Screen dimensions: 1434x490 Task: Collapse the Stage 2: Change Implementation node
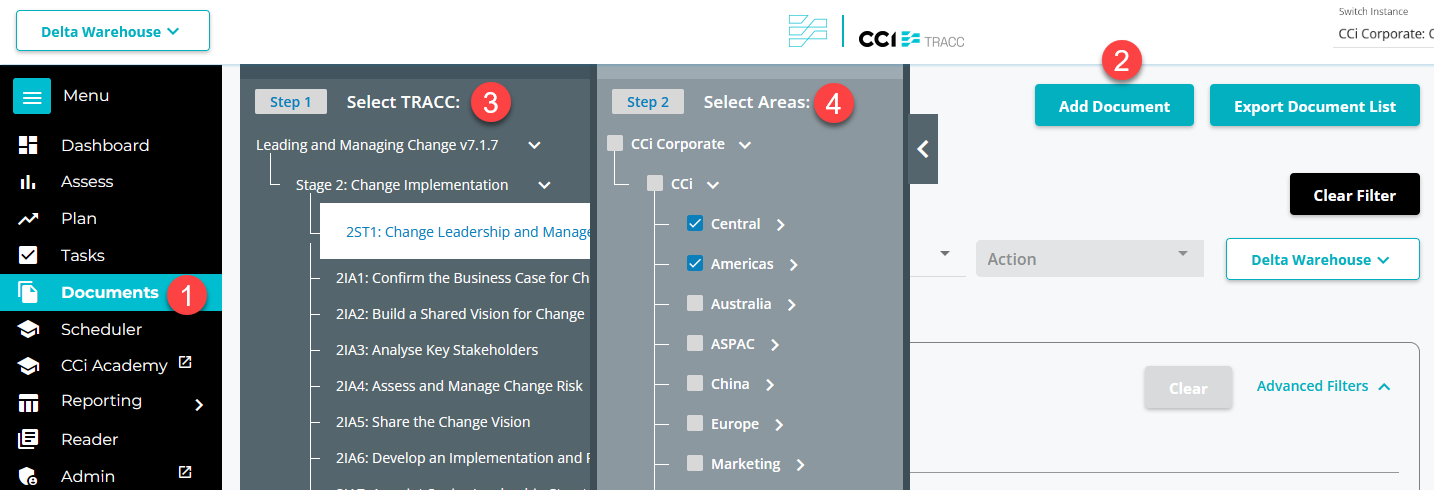click(544, 185)
